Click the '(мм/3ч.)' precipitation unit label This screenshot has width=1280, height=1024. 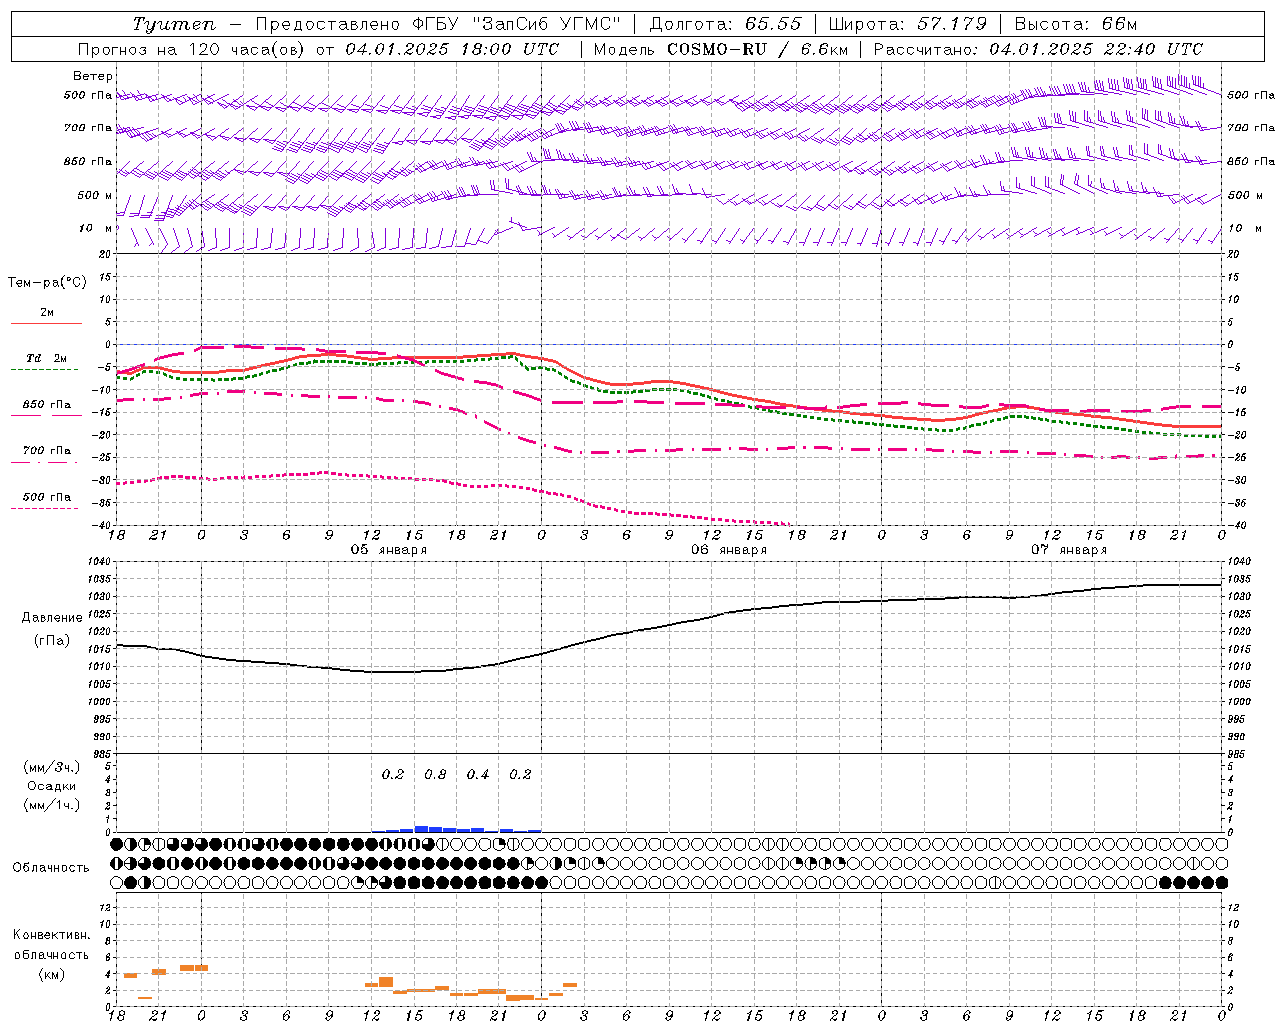tap(52, 767)
